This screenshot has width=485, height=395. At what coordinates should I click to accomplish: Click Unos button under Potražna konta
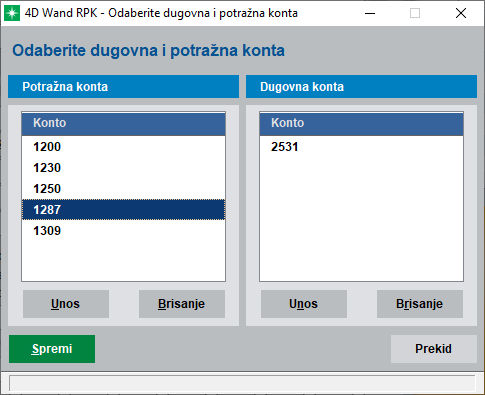tap(66, 304)
